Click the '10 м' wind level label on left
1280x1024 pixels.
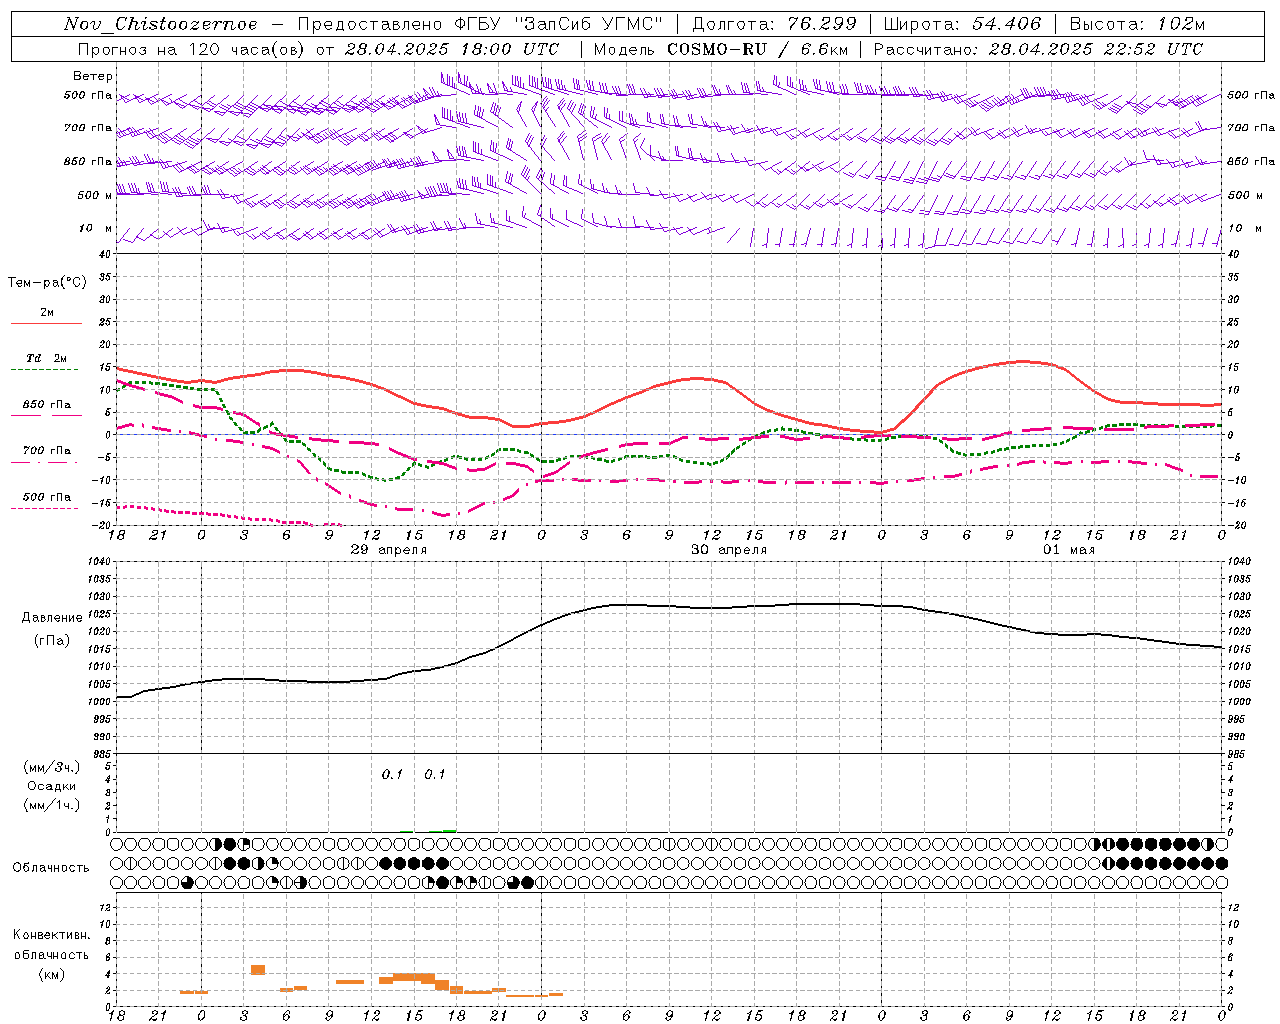[x=96, y=228]
